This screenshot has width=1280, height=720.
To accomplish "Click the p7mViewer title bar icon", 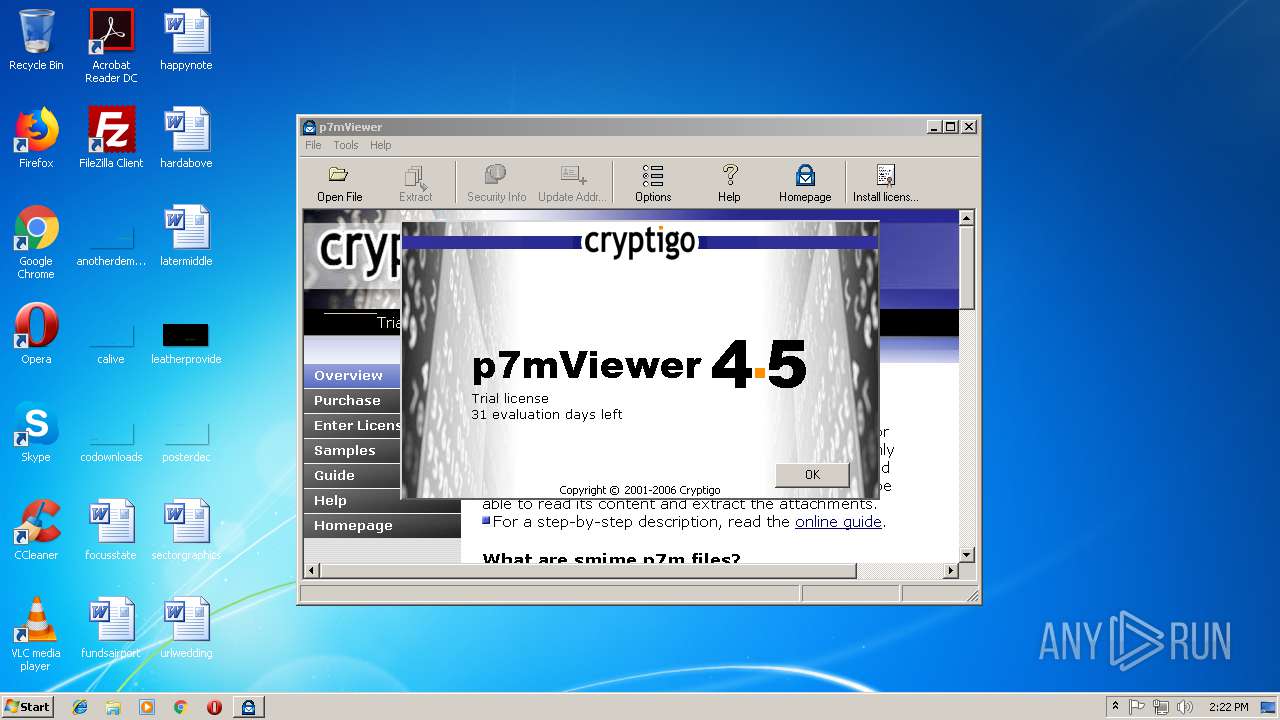I will pyautogui.click(x=310, y=127).
